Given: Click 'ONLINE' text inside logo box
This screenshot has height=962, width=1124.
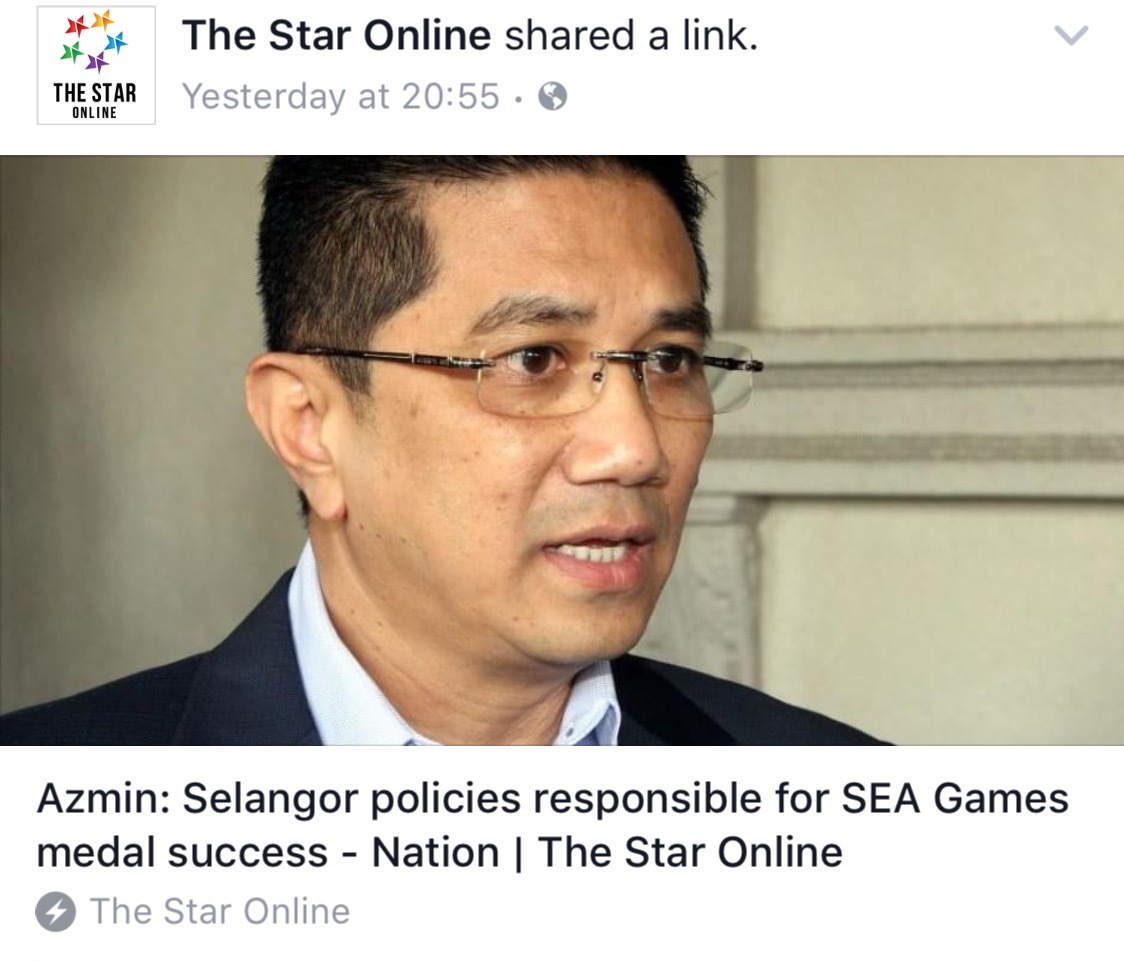Looking at the screenshot, I should pos(95,113).
